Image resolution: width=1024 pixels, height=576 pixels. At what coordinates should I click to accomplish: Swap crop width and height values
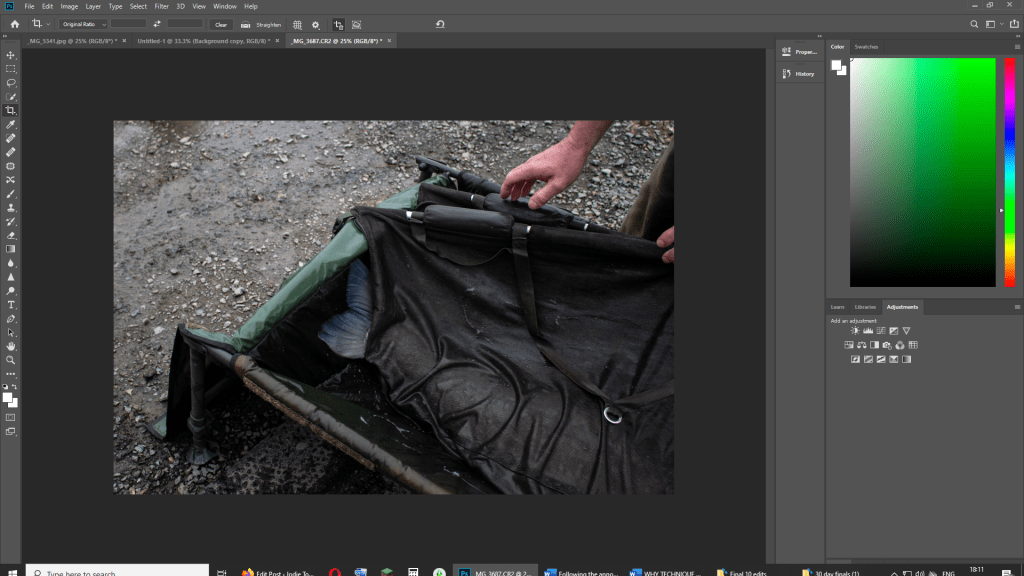[157, 24]
